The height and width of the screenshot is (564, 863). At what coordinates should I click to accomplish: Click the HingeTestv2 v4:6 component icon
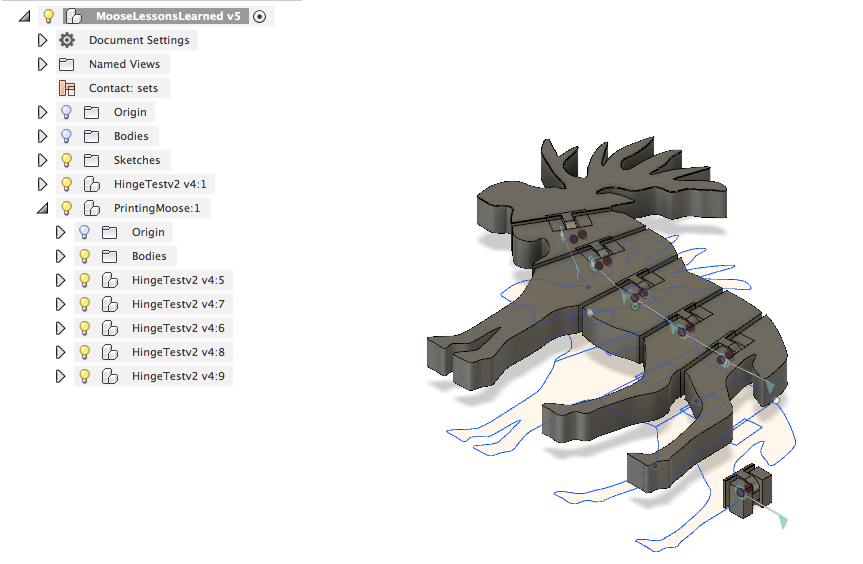[x=110, y=328]
